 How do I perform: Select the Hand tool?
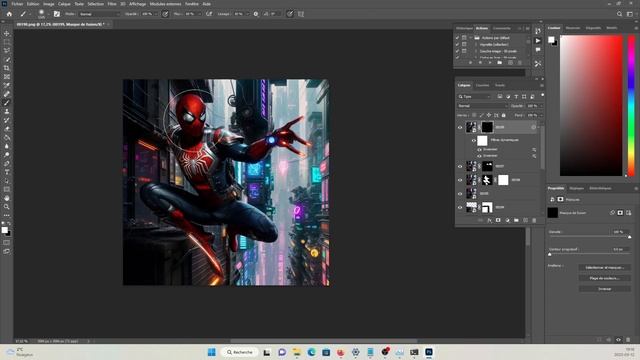coord(7,198)
